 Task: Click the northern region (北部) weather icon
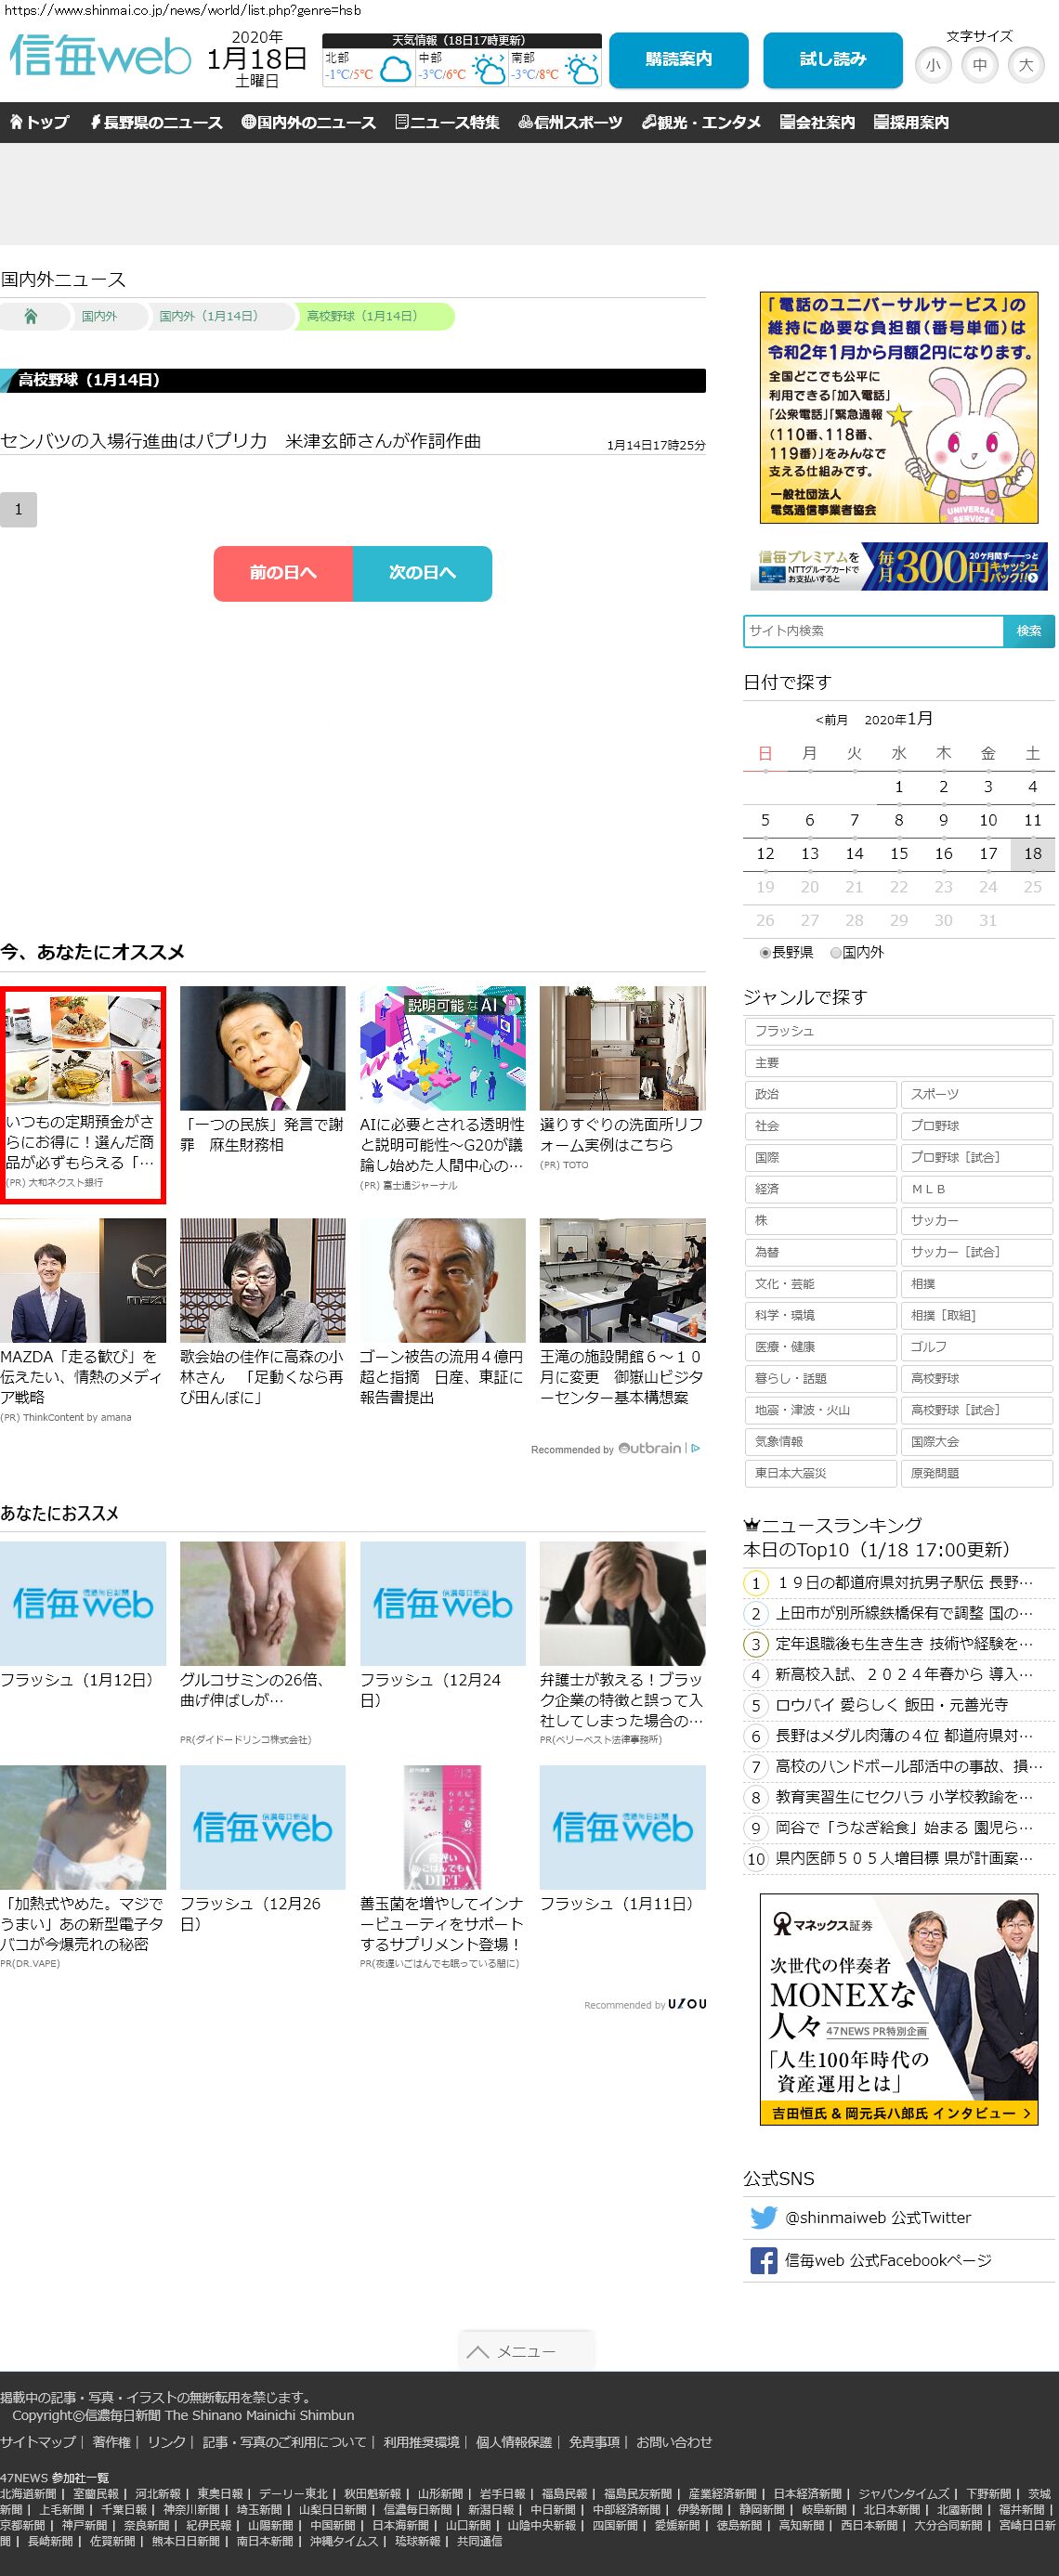pyautogui.click(x=395, y=70)
